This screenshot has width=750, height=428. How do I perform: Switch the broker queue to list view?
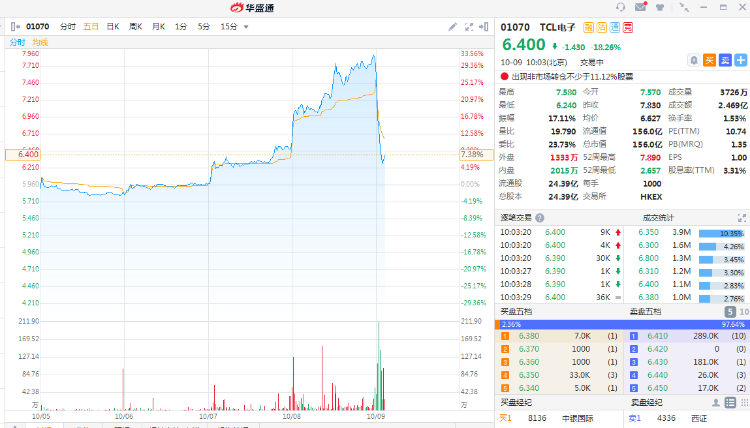730,403
